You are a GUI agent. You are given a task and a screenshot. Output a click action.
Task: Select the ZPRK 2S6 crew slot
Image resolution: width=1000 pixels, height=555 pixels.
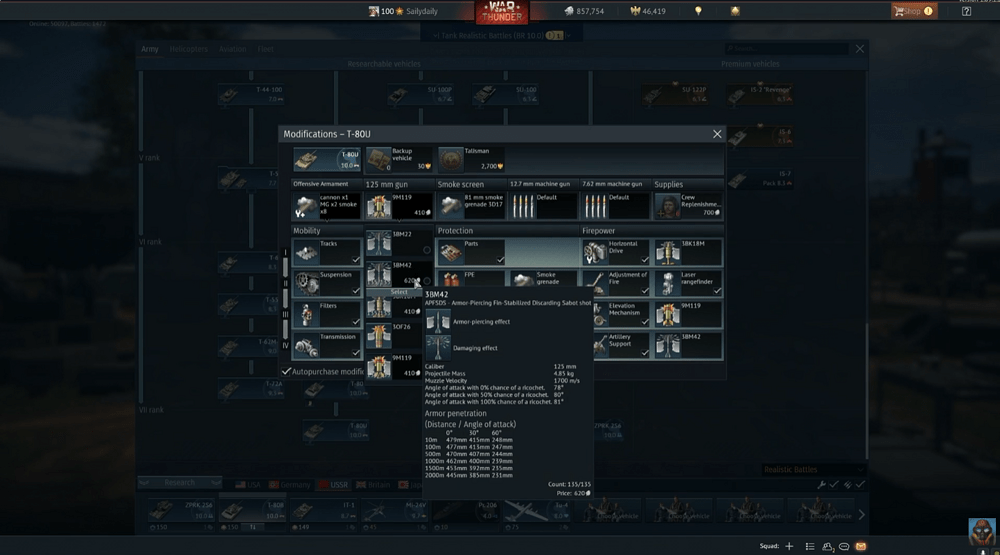[x=181, y=512]
